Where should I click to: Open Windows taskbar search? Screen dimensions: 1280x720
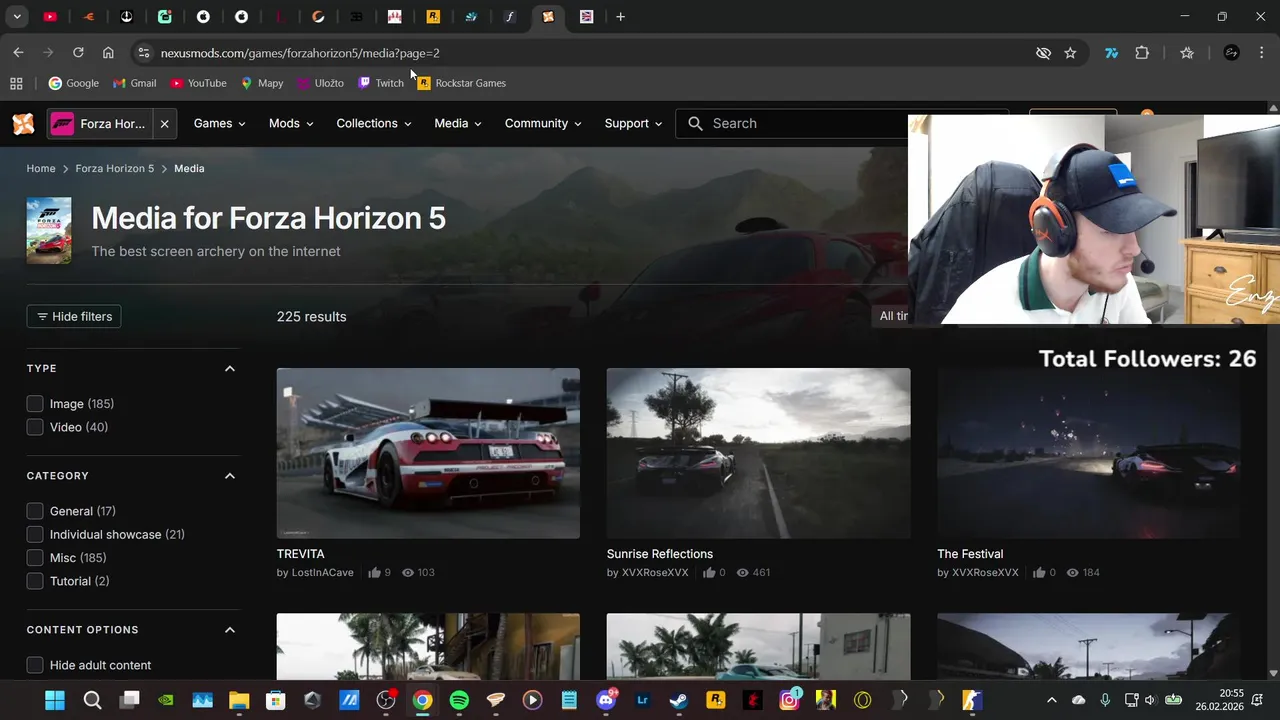pos(92,701)
